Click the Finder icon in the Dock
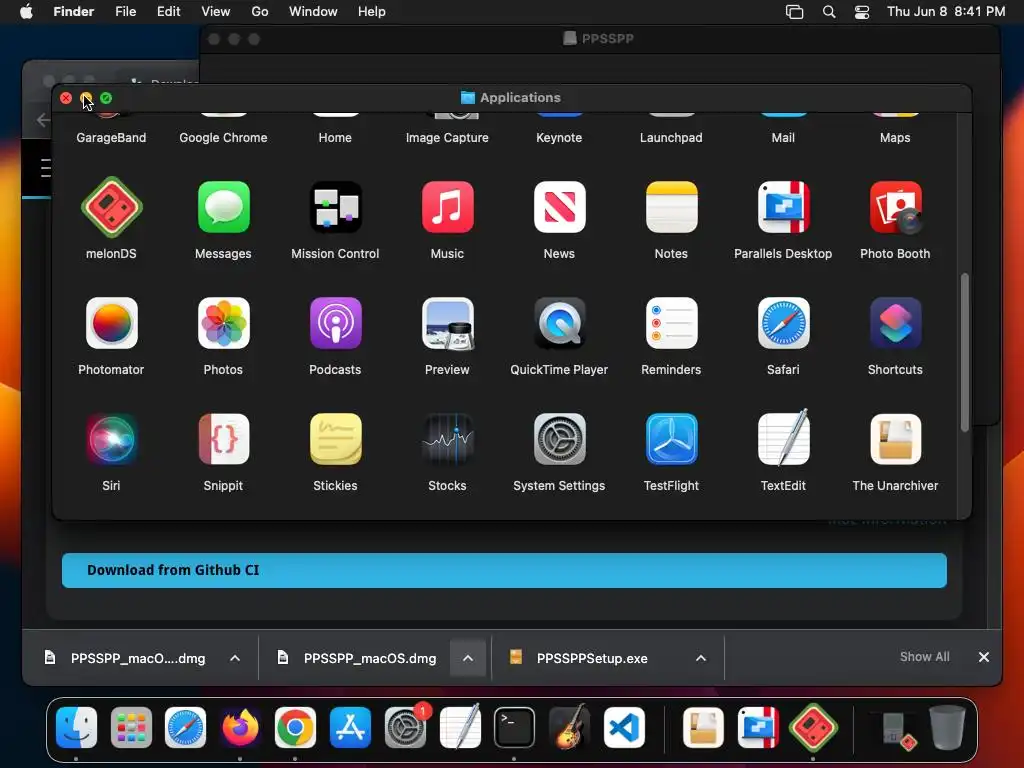This screenshot has height=768, width=1024. [x=76, y=727]
